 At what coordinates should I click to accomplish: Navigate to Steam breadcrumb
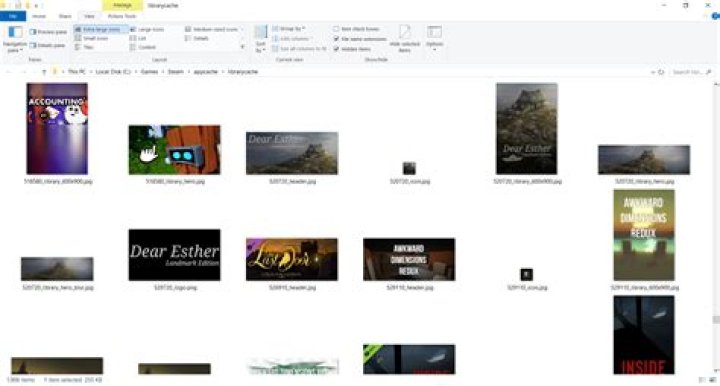(175, 72)
